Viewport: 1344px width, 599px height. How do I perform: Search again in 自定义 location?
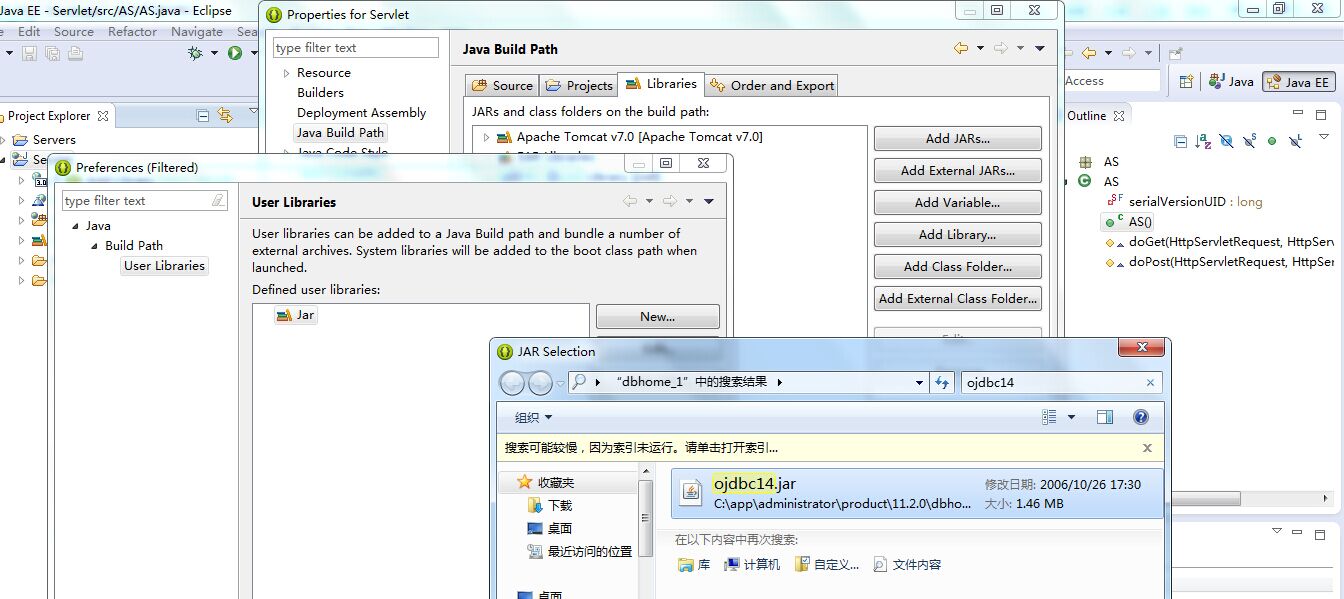click(827, 565)
